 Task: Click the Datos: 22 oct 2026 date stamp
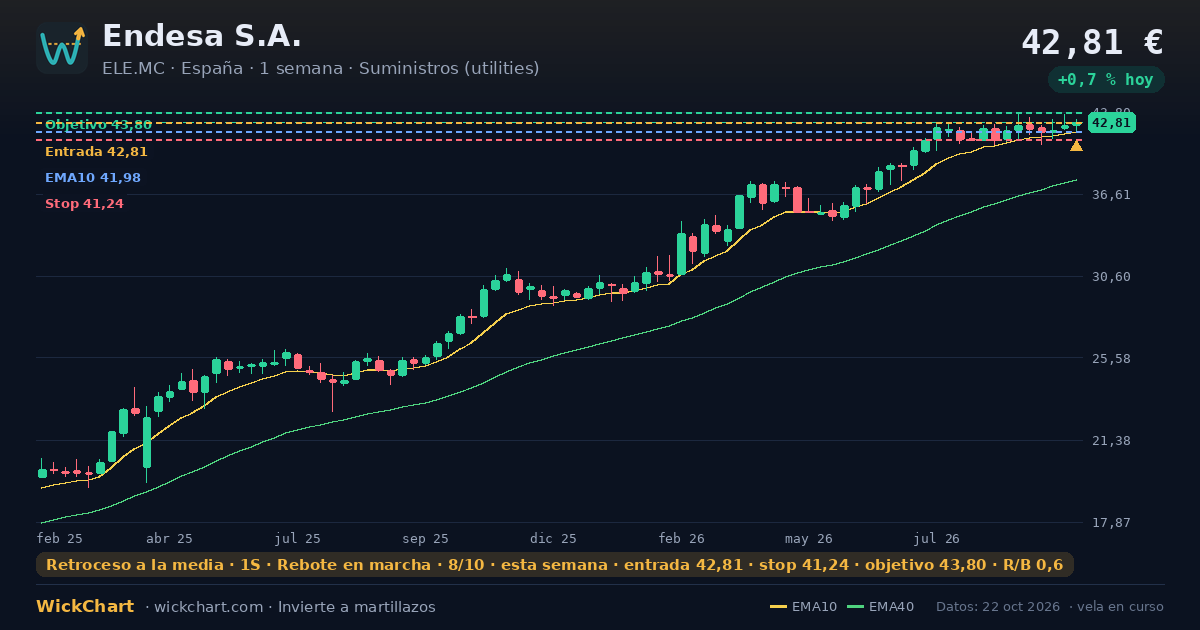(x=1000, y=607)
